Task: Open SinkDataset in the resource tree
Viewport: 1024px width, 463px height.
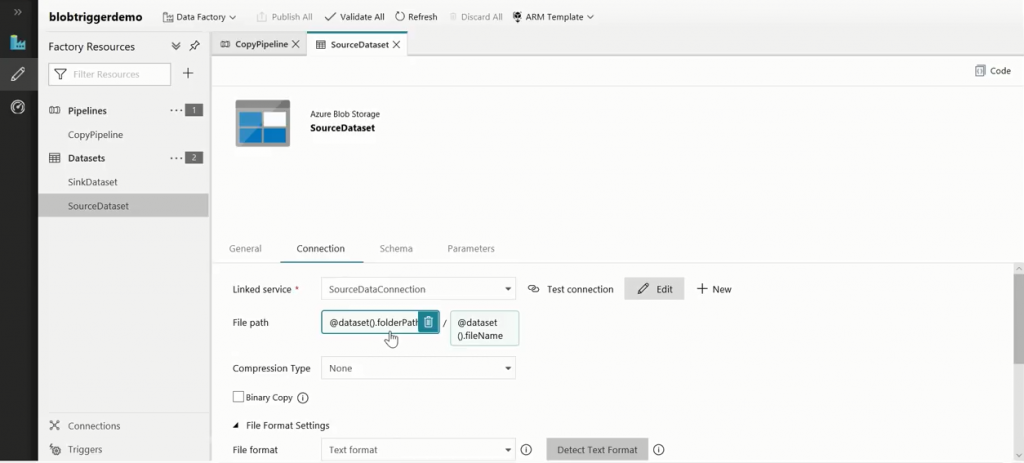Action: pyautogui.click(x=93, y=182)
